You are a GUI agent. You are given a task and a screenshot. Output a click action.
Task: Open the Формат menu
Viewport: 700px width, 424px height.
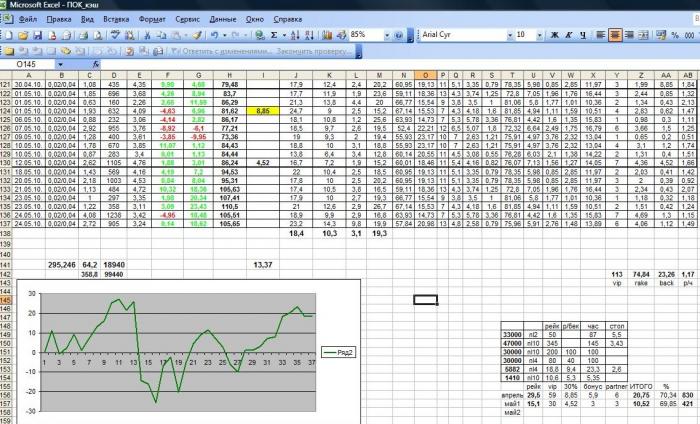152,19
